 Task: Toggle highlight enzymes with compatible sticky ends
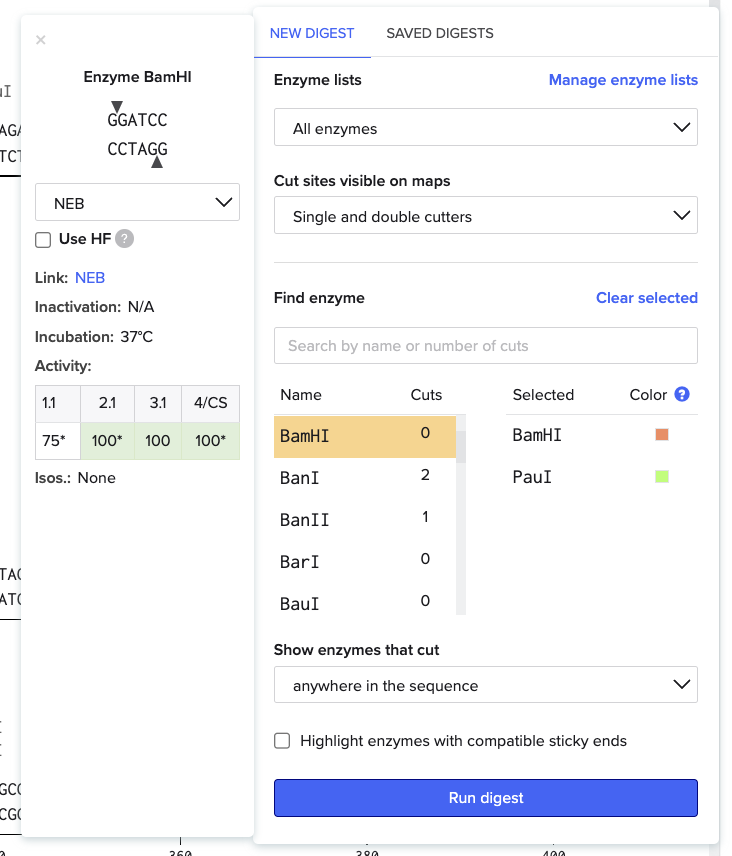click(282, 741)
